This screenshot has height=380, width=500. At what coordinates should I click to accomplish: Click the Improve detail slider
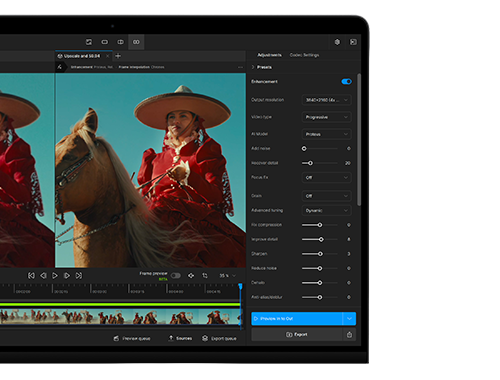[320, 239]
